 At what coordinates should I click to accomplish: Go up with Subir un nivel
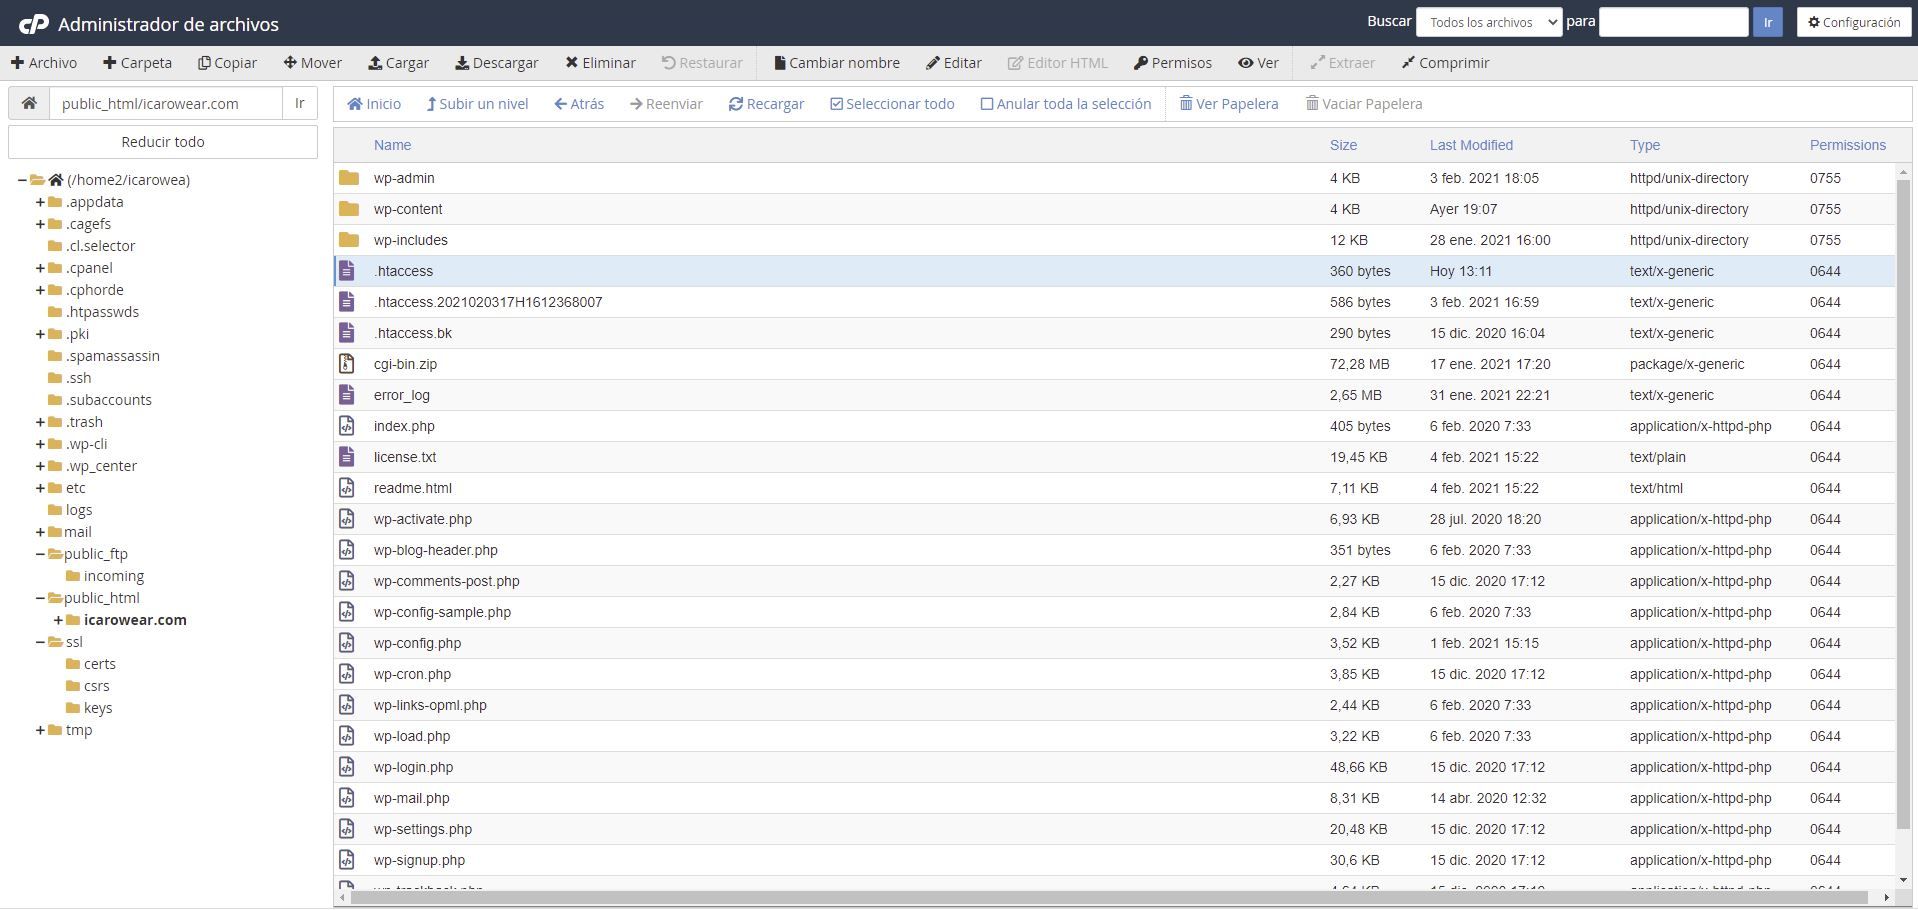tap(477, 103)
